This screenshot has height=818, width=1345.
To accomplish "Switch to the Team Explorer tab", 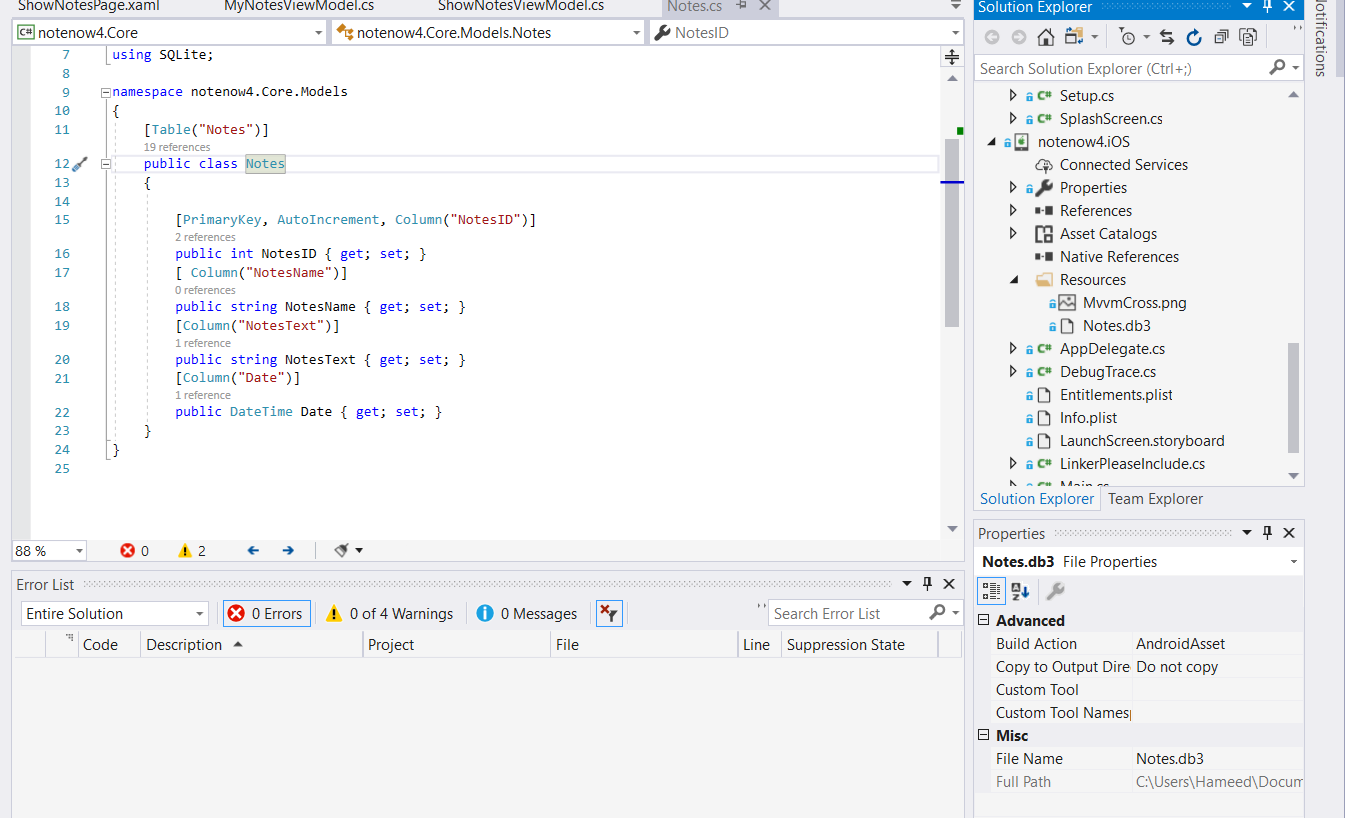I will click(1155, 499).
